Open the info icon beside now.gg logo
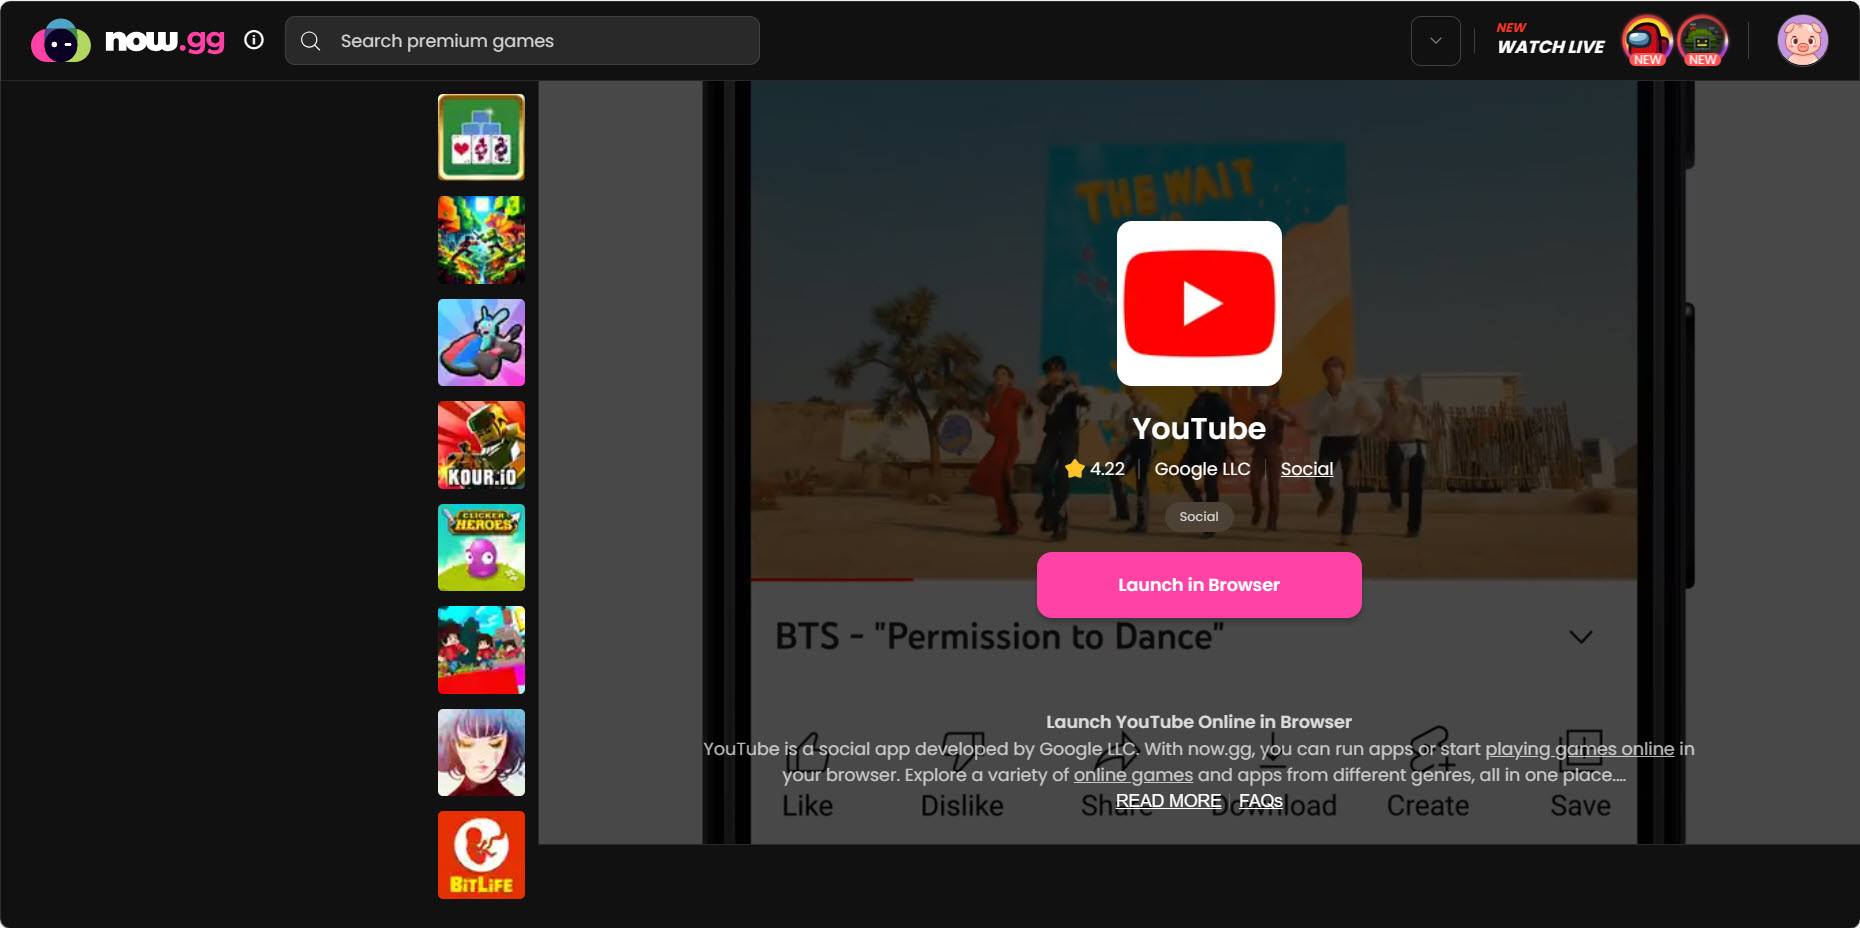 pos(254,40)
